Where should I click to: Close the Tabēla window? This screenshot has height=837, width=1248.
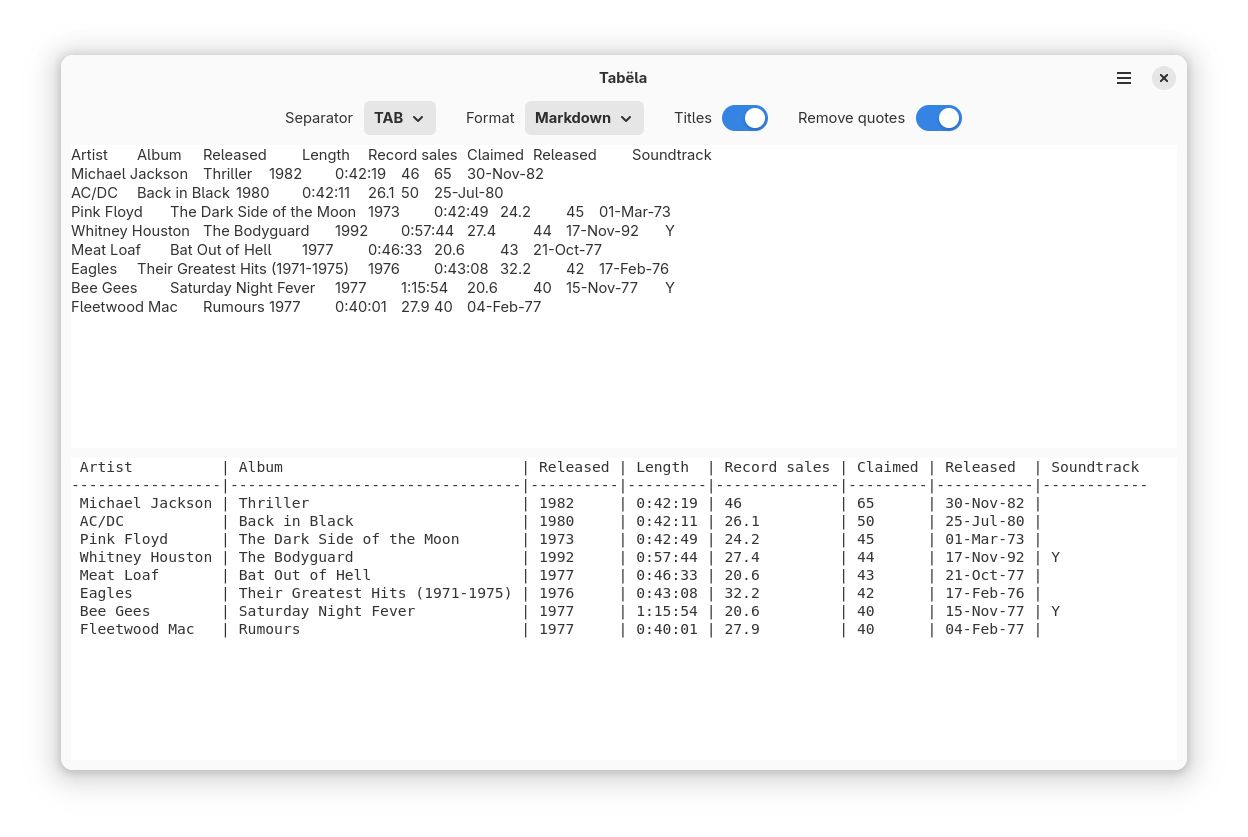1163,78
